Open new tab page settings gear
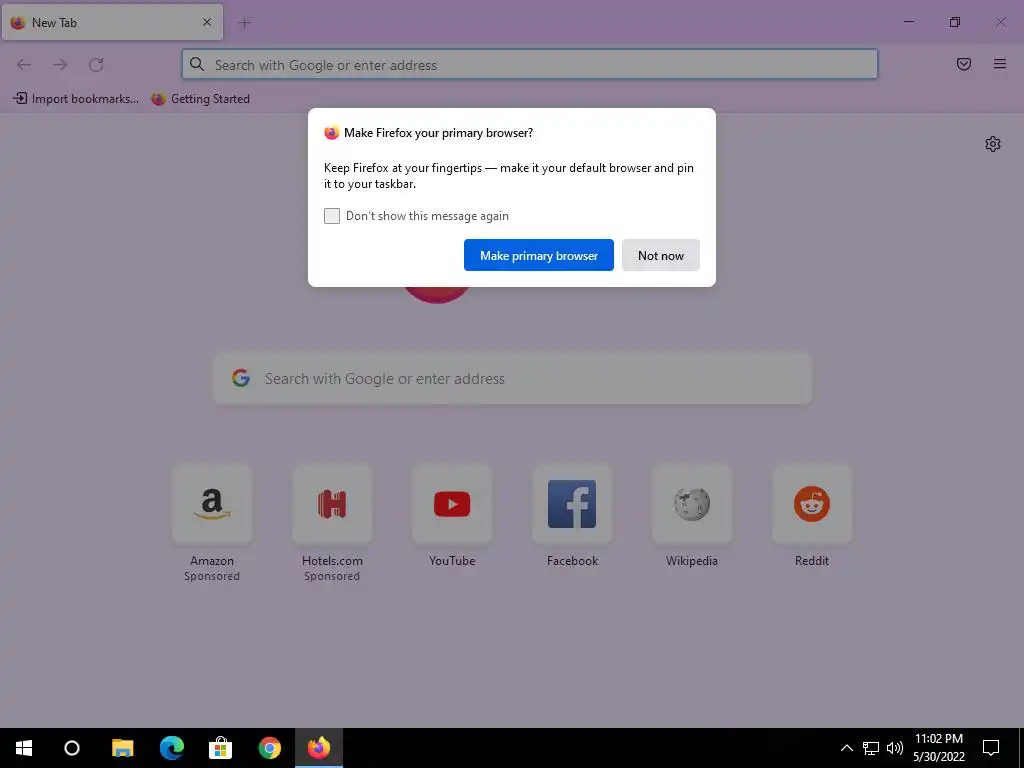Screen dimensions: 1024x768 pyautogui.click(x=993, y=144)
